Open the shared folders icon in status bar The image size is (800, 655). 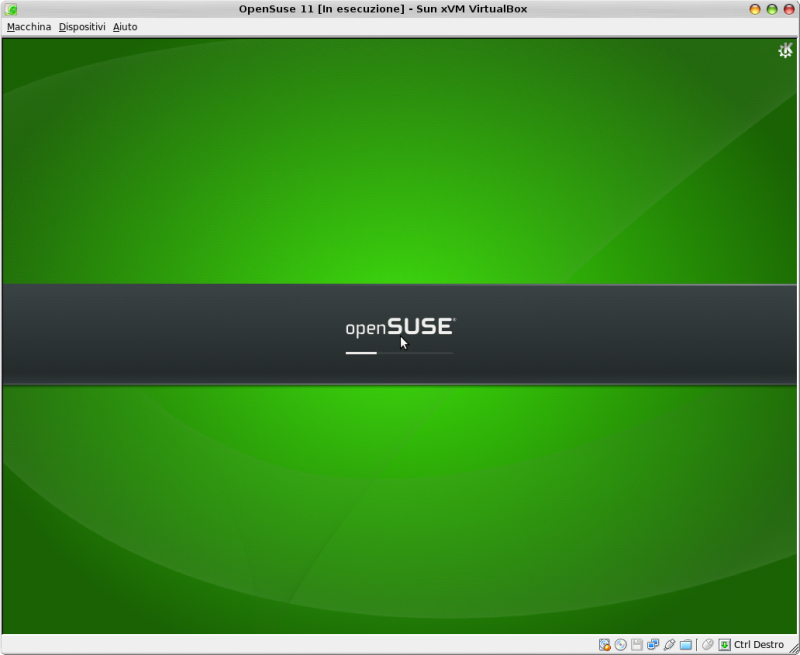[685, 644]
